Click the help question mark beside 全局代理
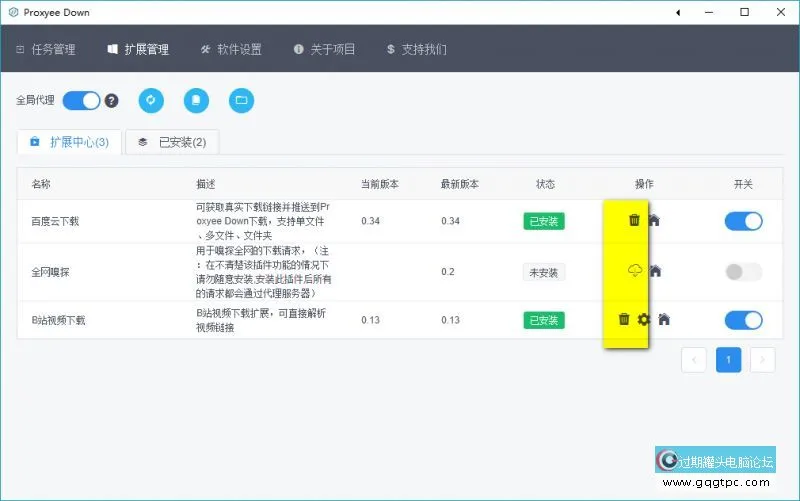This screenshot has height=501, width=800. click(x=112, y=101)
